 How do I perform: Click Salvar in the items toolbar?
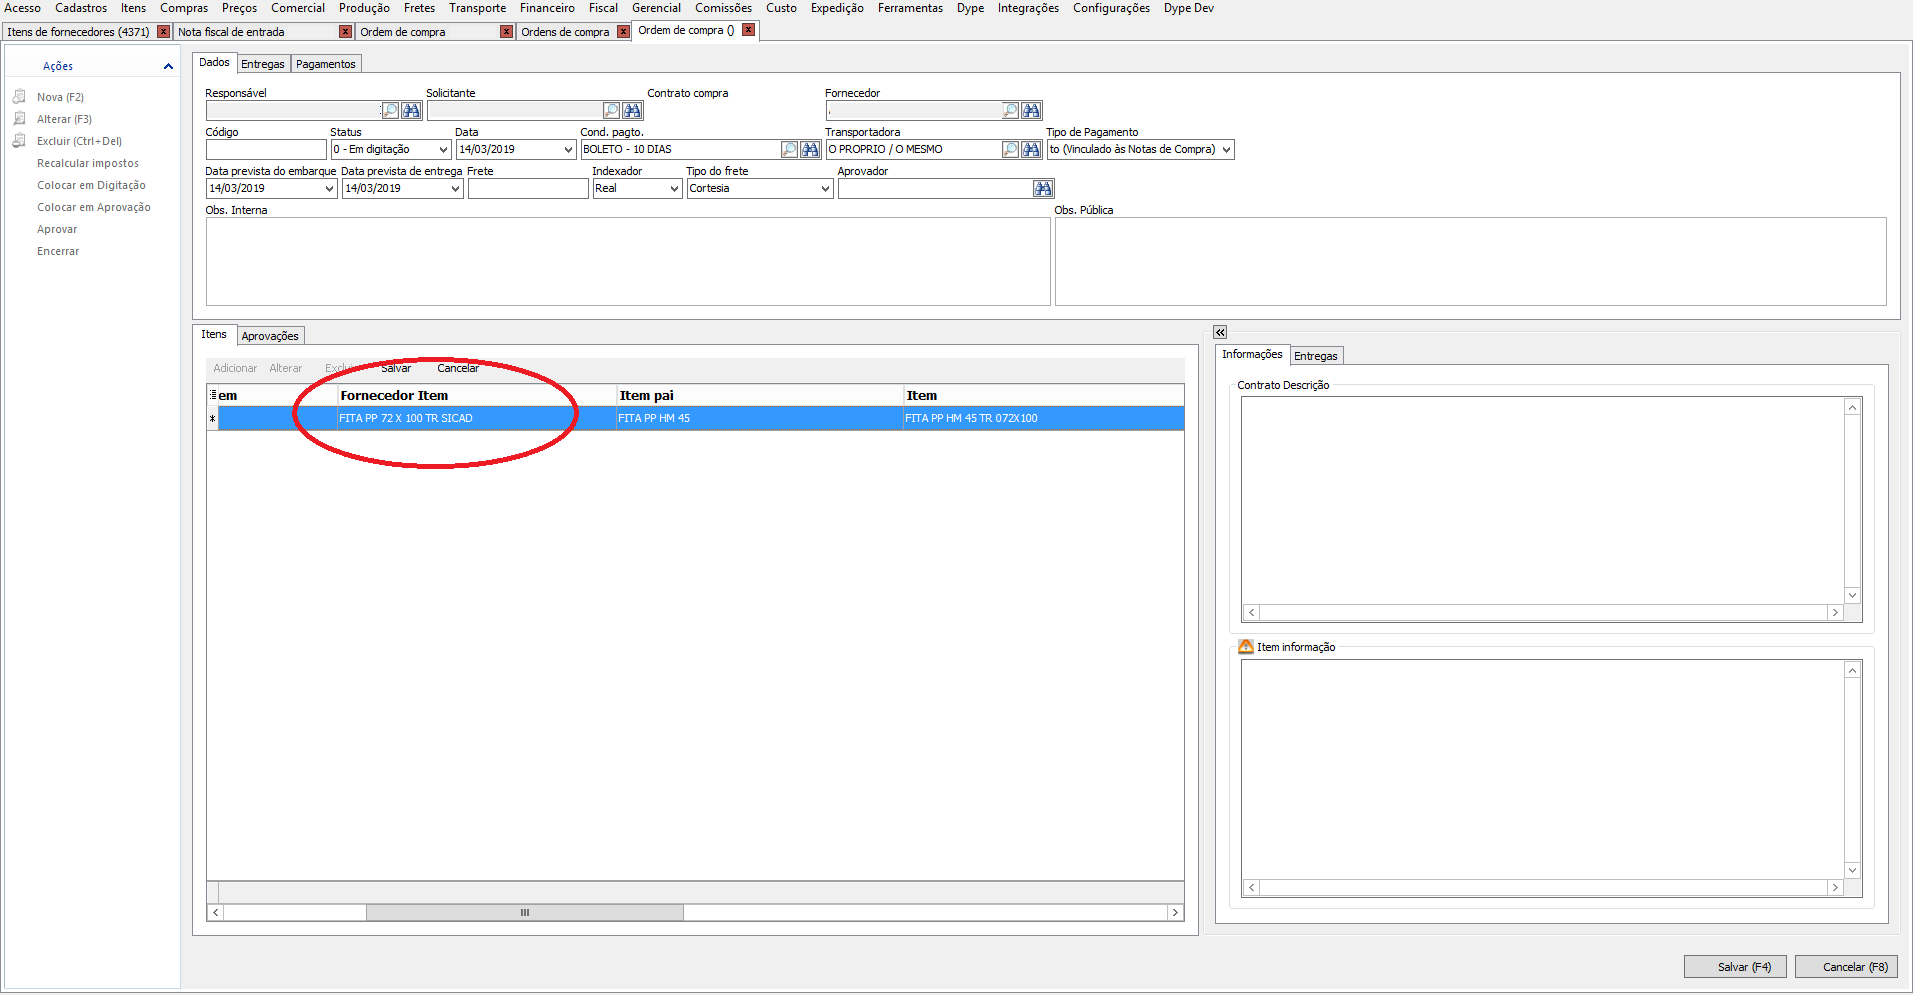[x=396, y=368]
